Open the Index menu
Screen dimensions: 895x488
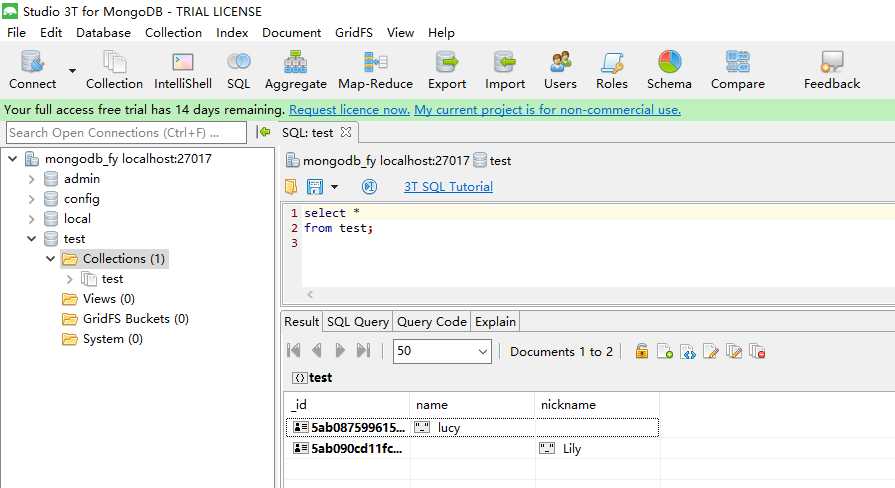232,33
